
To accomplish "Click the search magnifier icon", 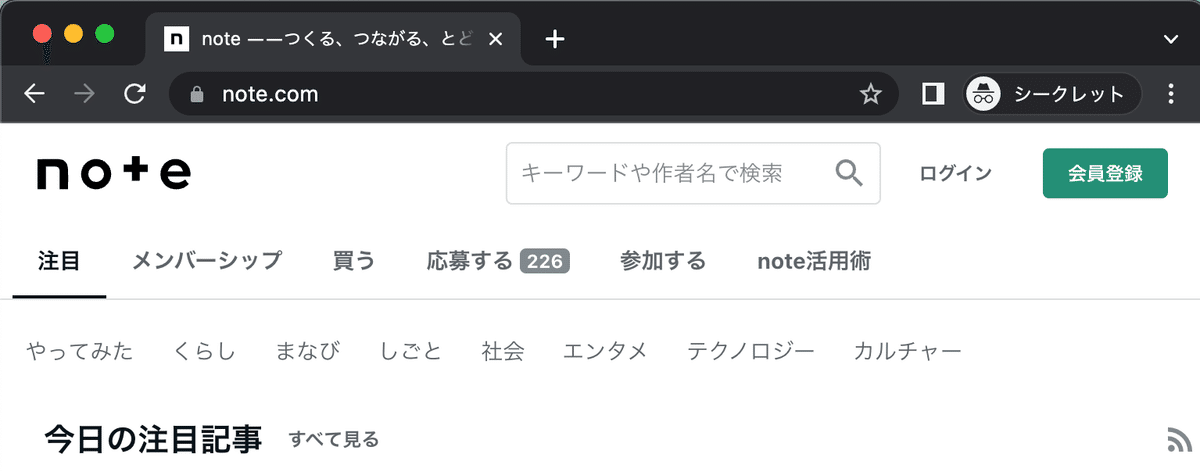I will pos(849,173).
